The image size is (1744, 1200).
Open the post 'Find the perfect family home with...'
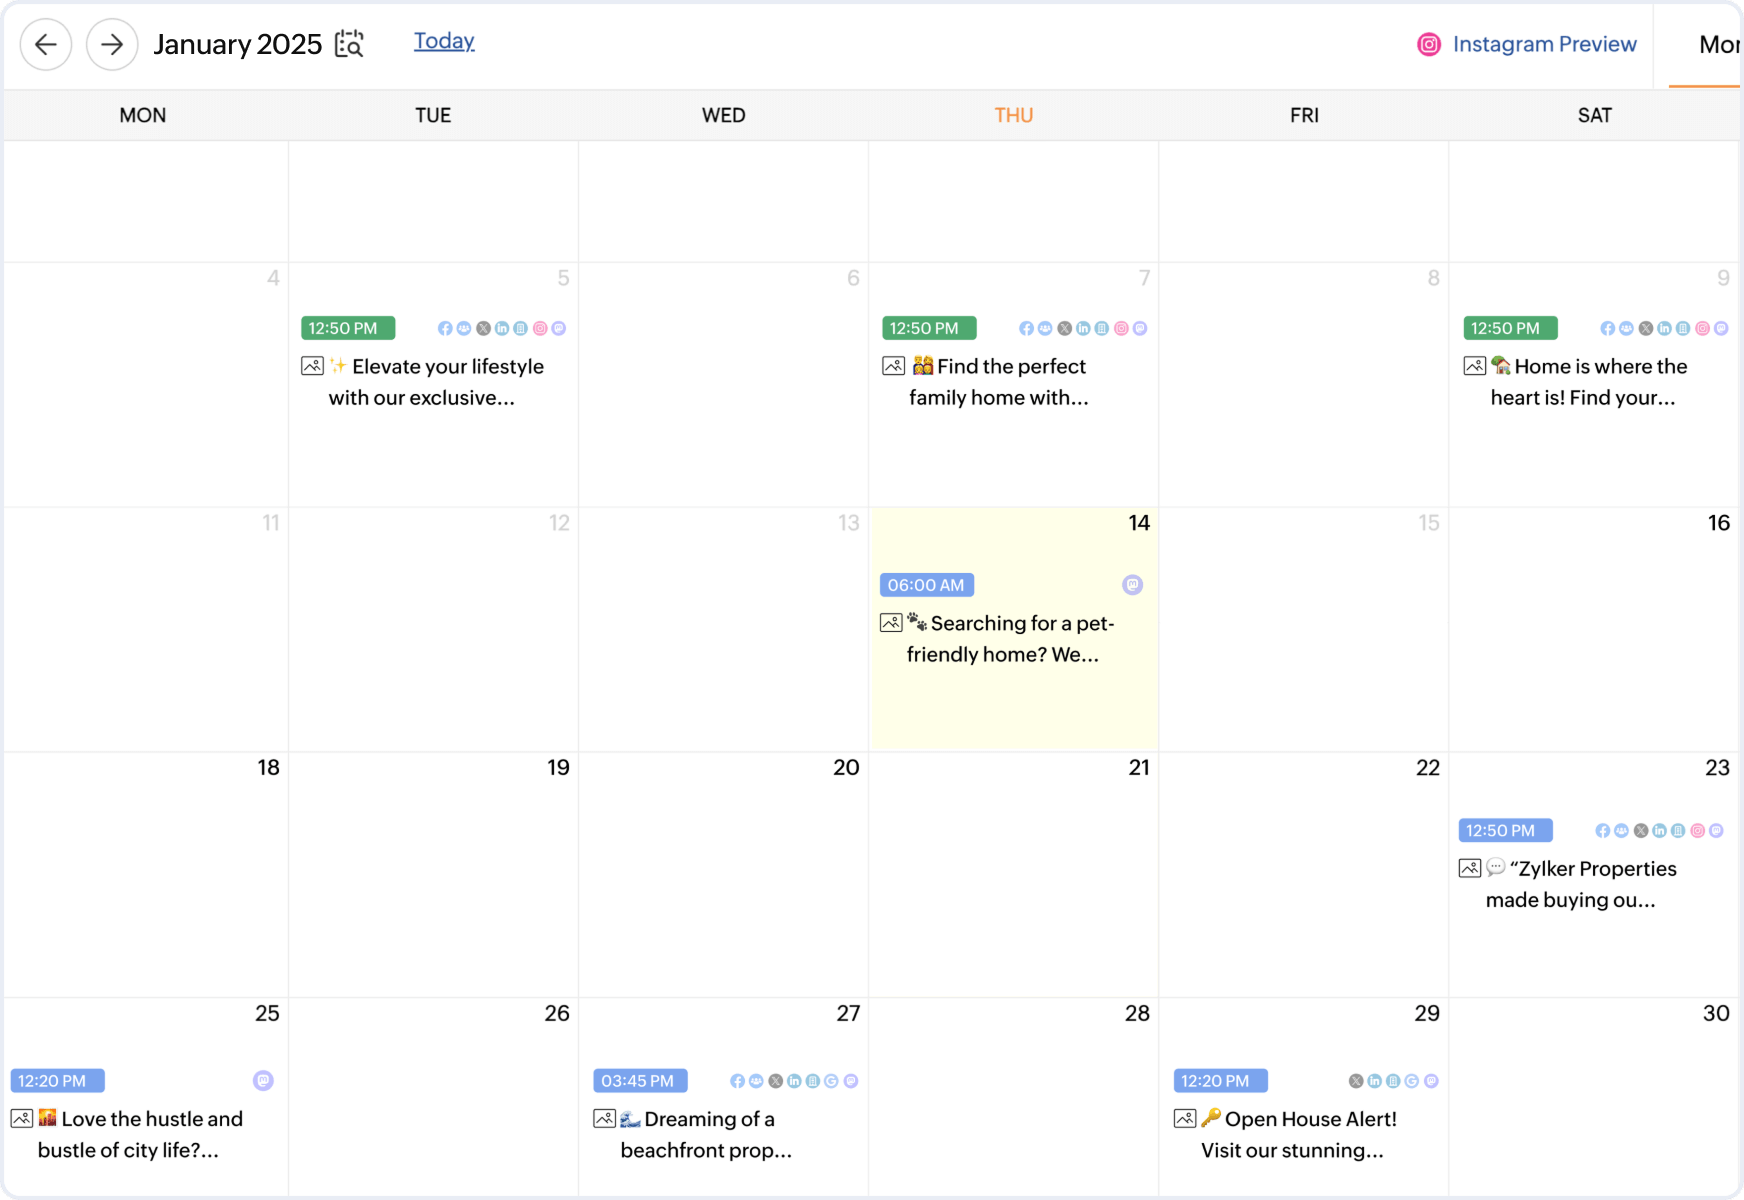click(999, 382)
